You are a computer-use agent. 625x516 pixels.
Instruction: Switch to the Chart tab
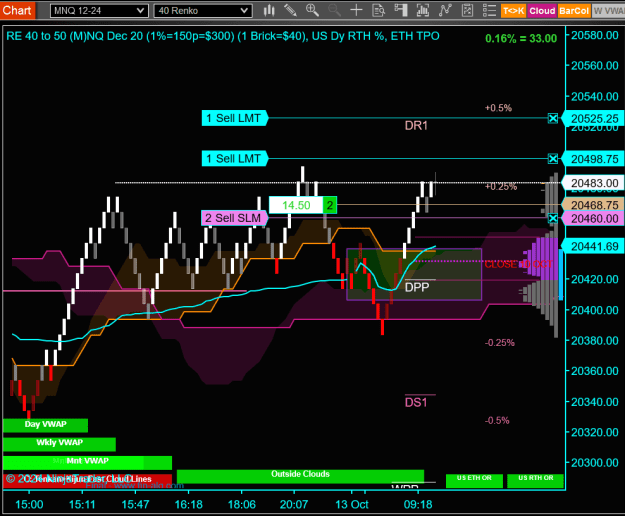point(17,10)
